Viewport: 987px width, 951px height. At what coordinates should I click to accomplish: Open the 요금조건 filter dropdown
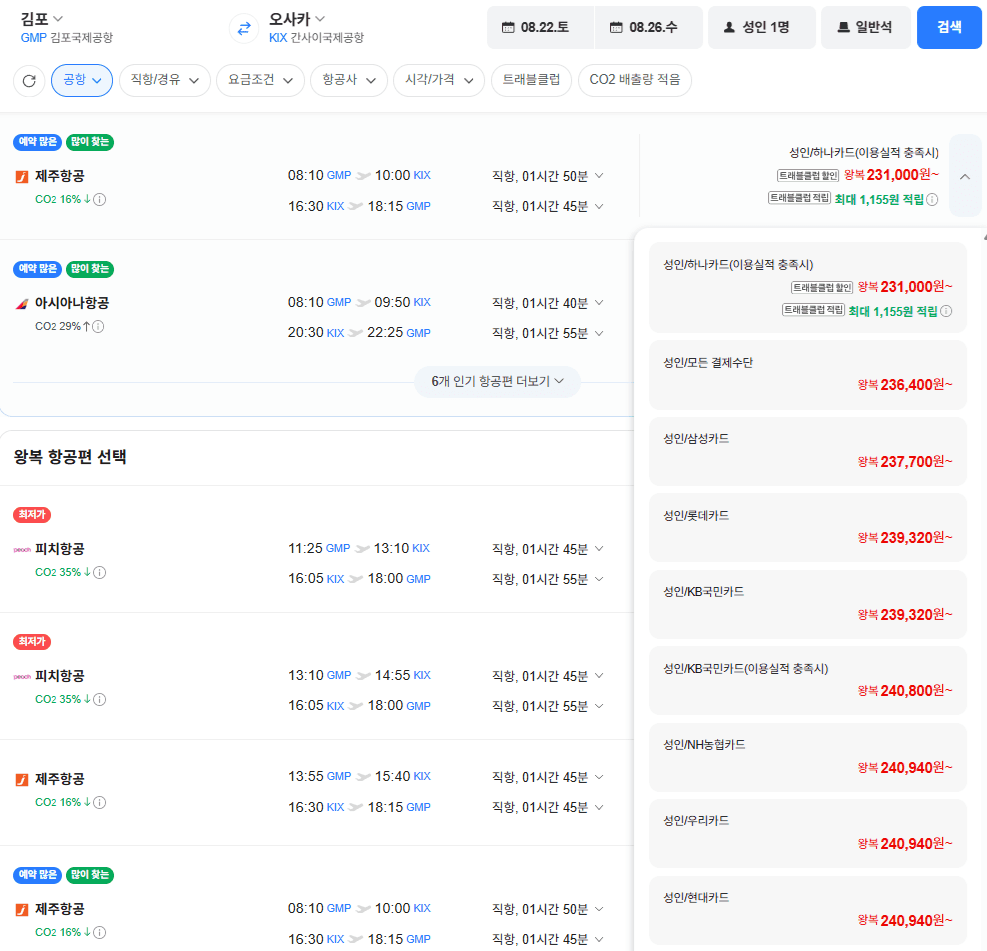click(260, 80)
